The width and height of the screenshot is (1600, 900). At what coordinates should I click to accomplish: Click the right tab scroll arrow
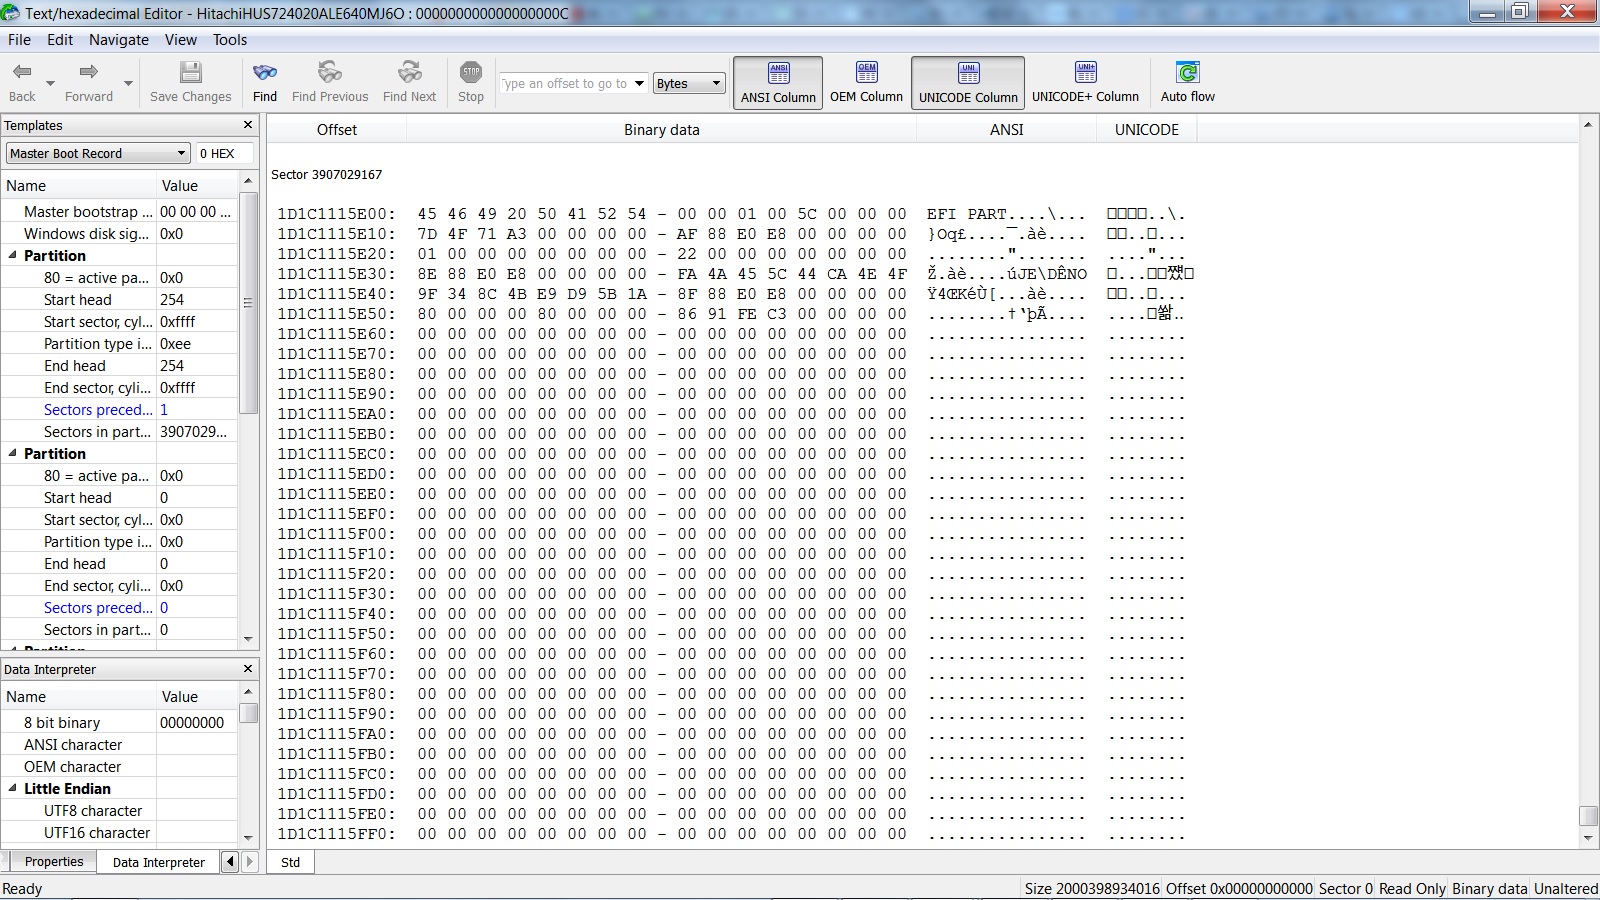tap(250, 861)
